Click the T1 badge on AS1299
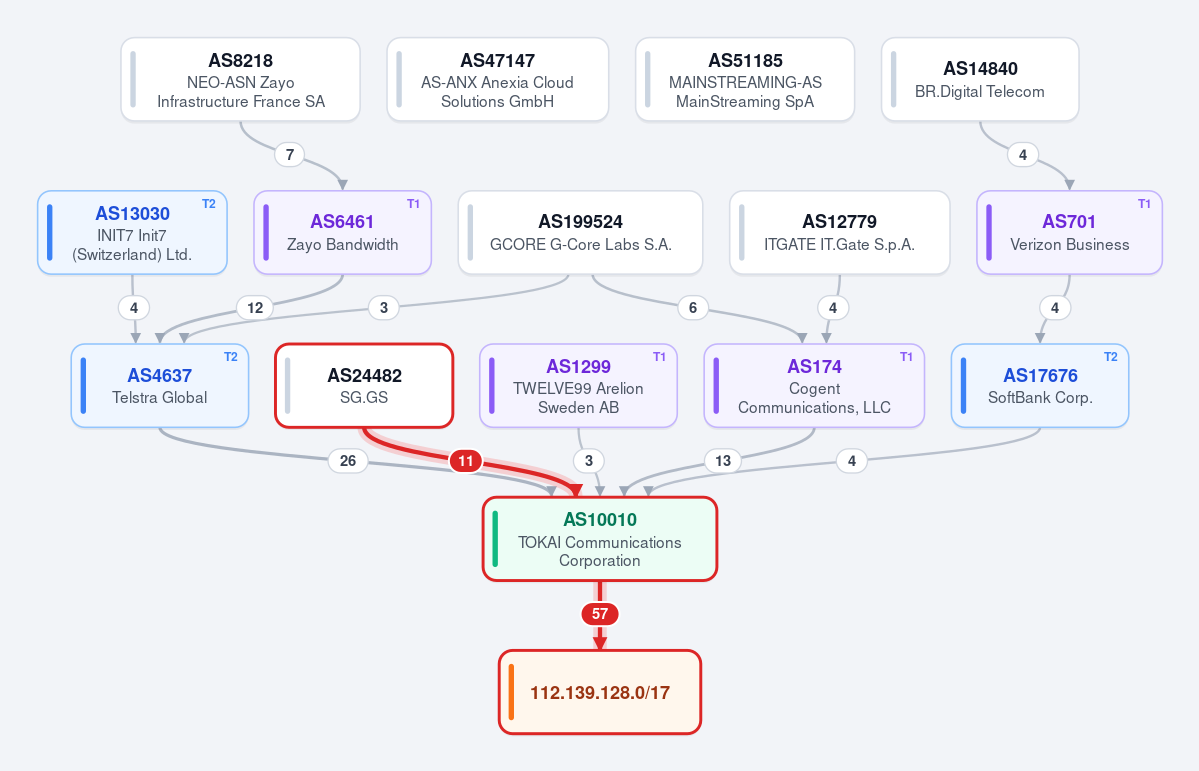Image resolution: width=1199 pixels, height=771 pixels. coord(659,356)
